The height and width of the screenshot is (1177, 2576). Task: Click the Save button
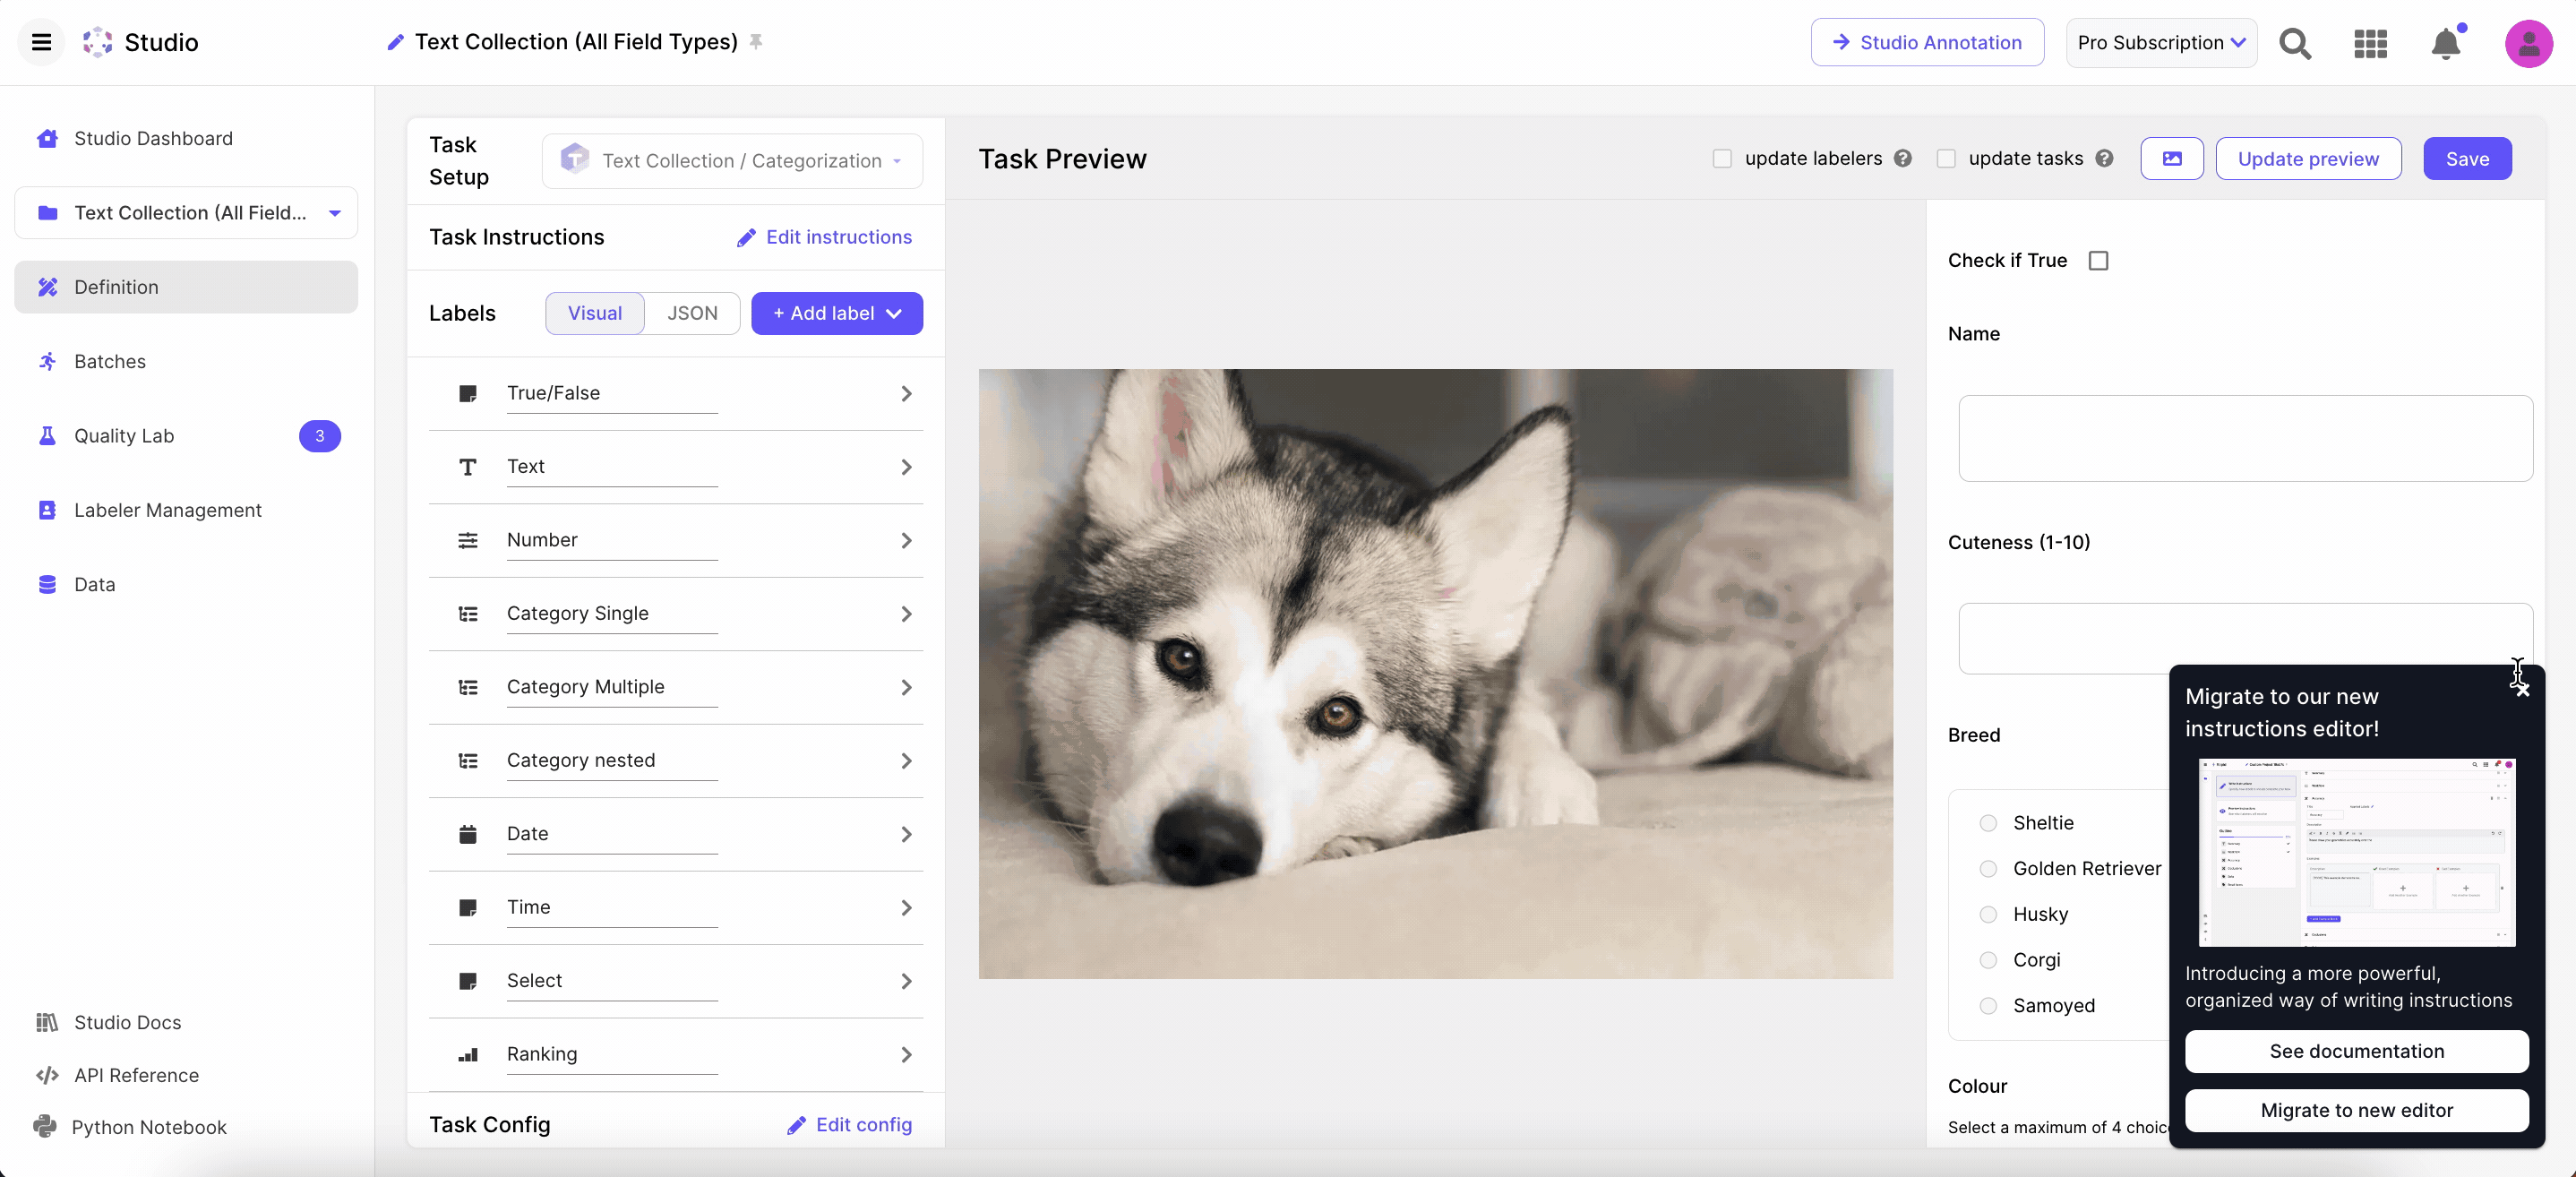tap(2467, 159)
